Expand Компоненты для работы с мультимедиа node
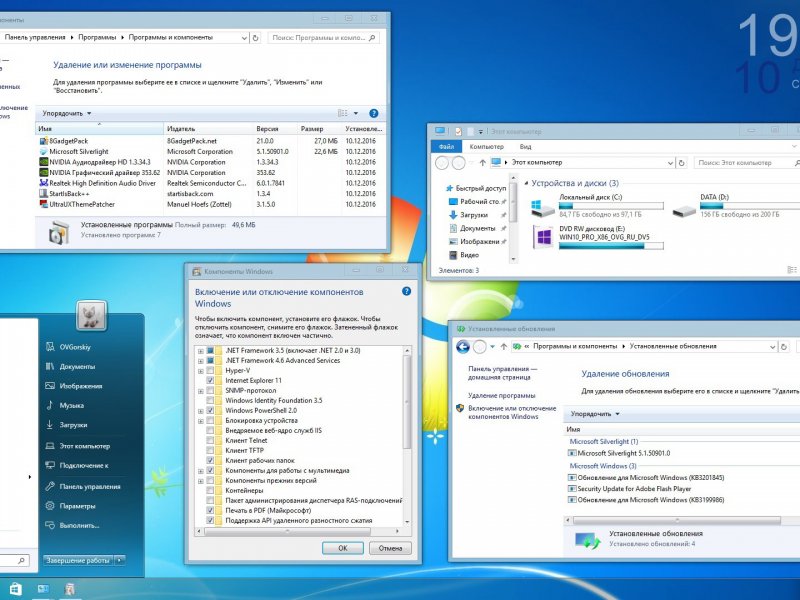 coord(201,471)
